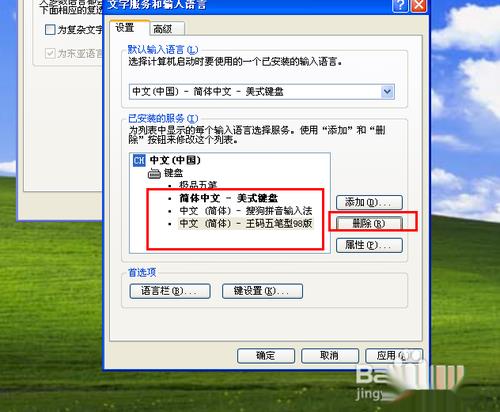Image resolution: width=500 pixels, height=412 pixels.
Task: Open the 语言栏(B)... preferences
Action: (170, 291)
